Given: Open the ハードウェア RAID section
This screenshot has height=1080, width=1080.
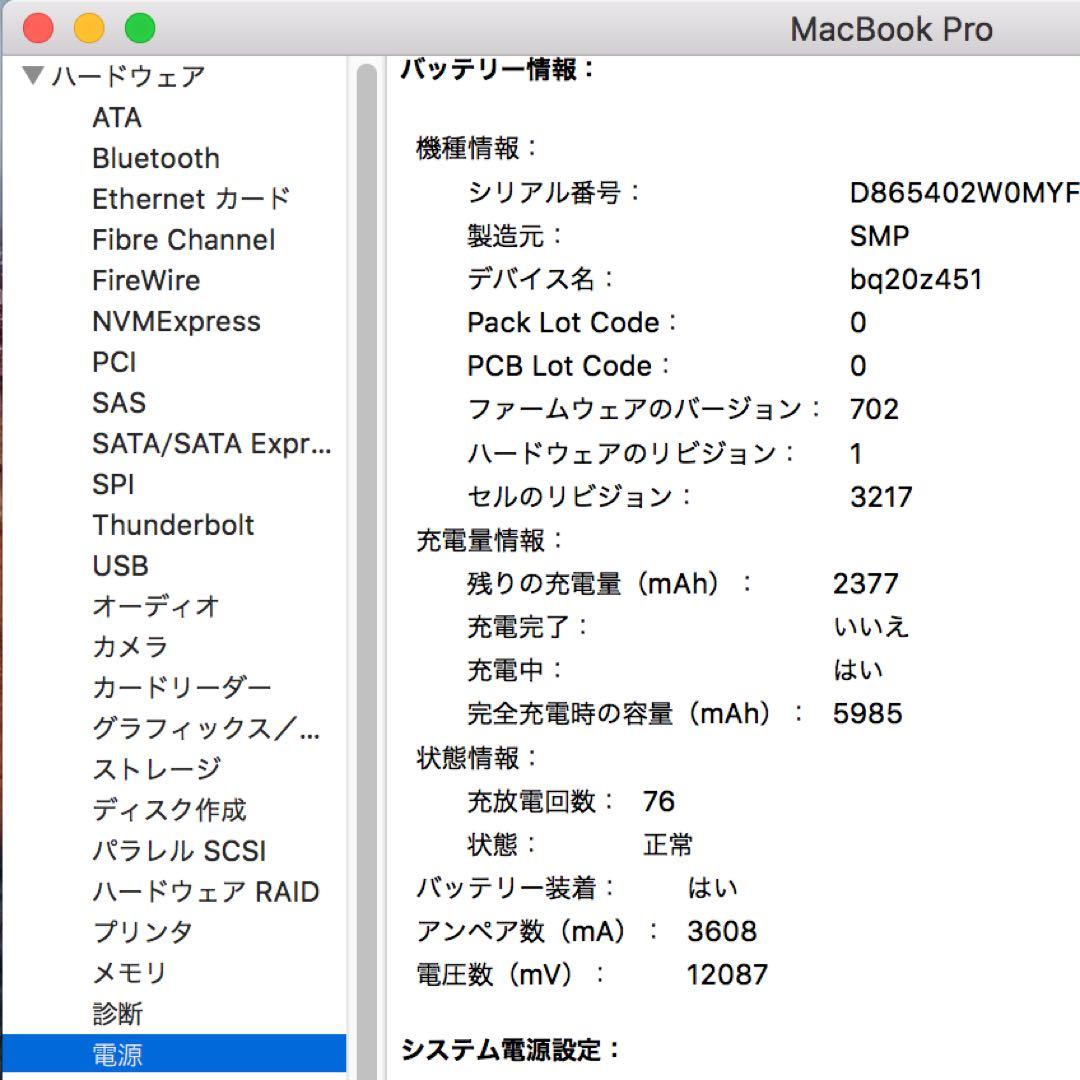Looking at the screenshot, I should point(204,891).
